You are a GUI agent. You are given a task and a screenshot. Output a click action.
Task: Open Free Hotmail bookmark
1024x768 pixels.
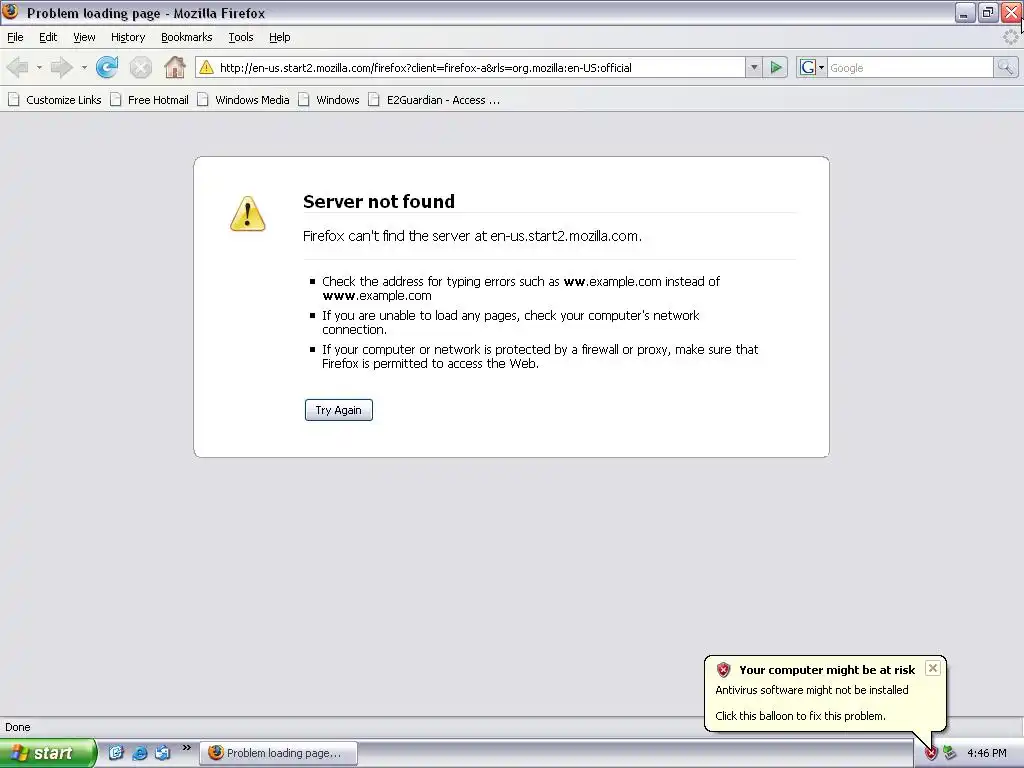click(150, 100)
